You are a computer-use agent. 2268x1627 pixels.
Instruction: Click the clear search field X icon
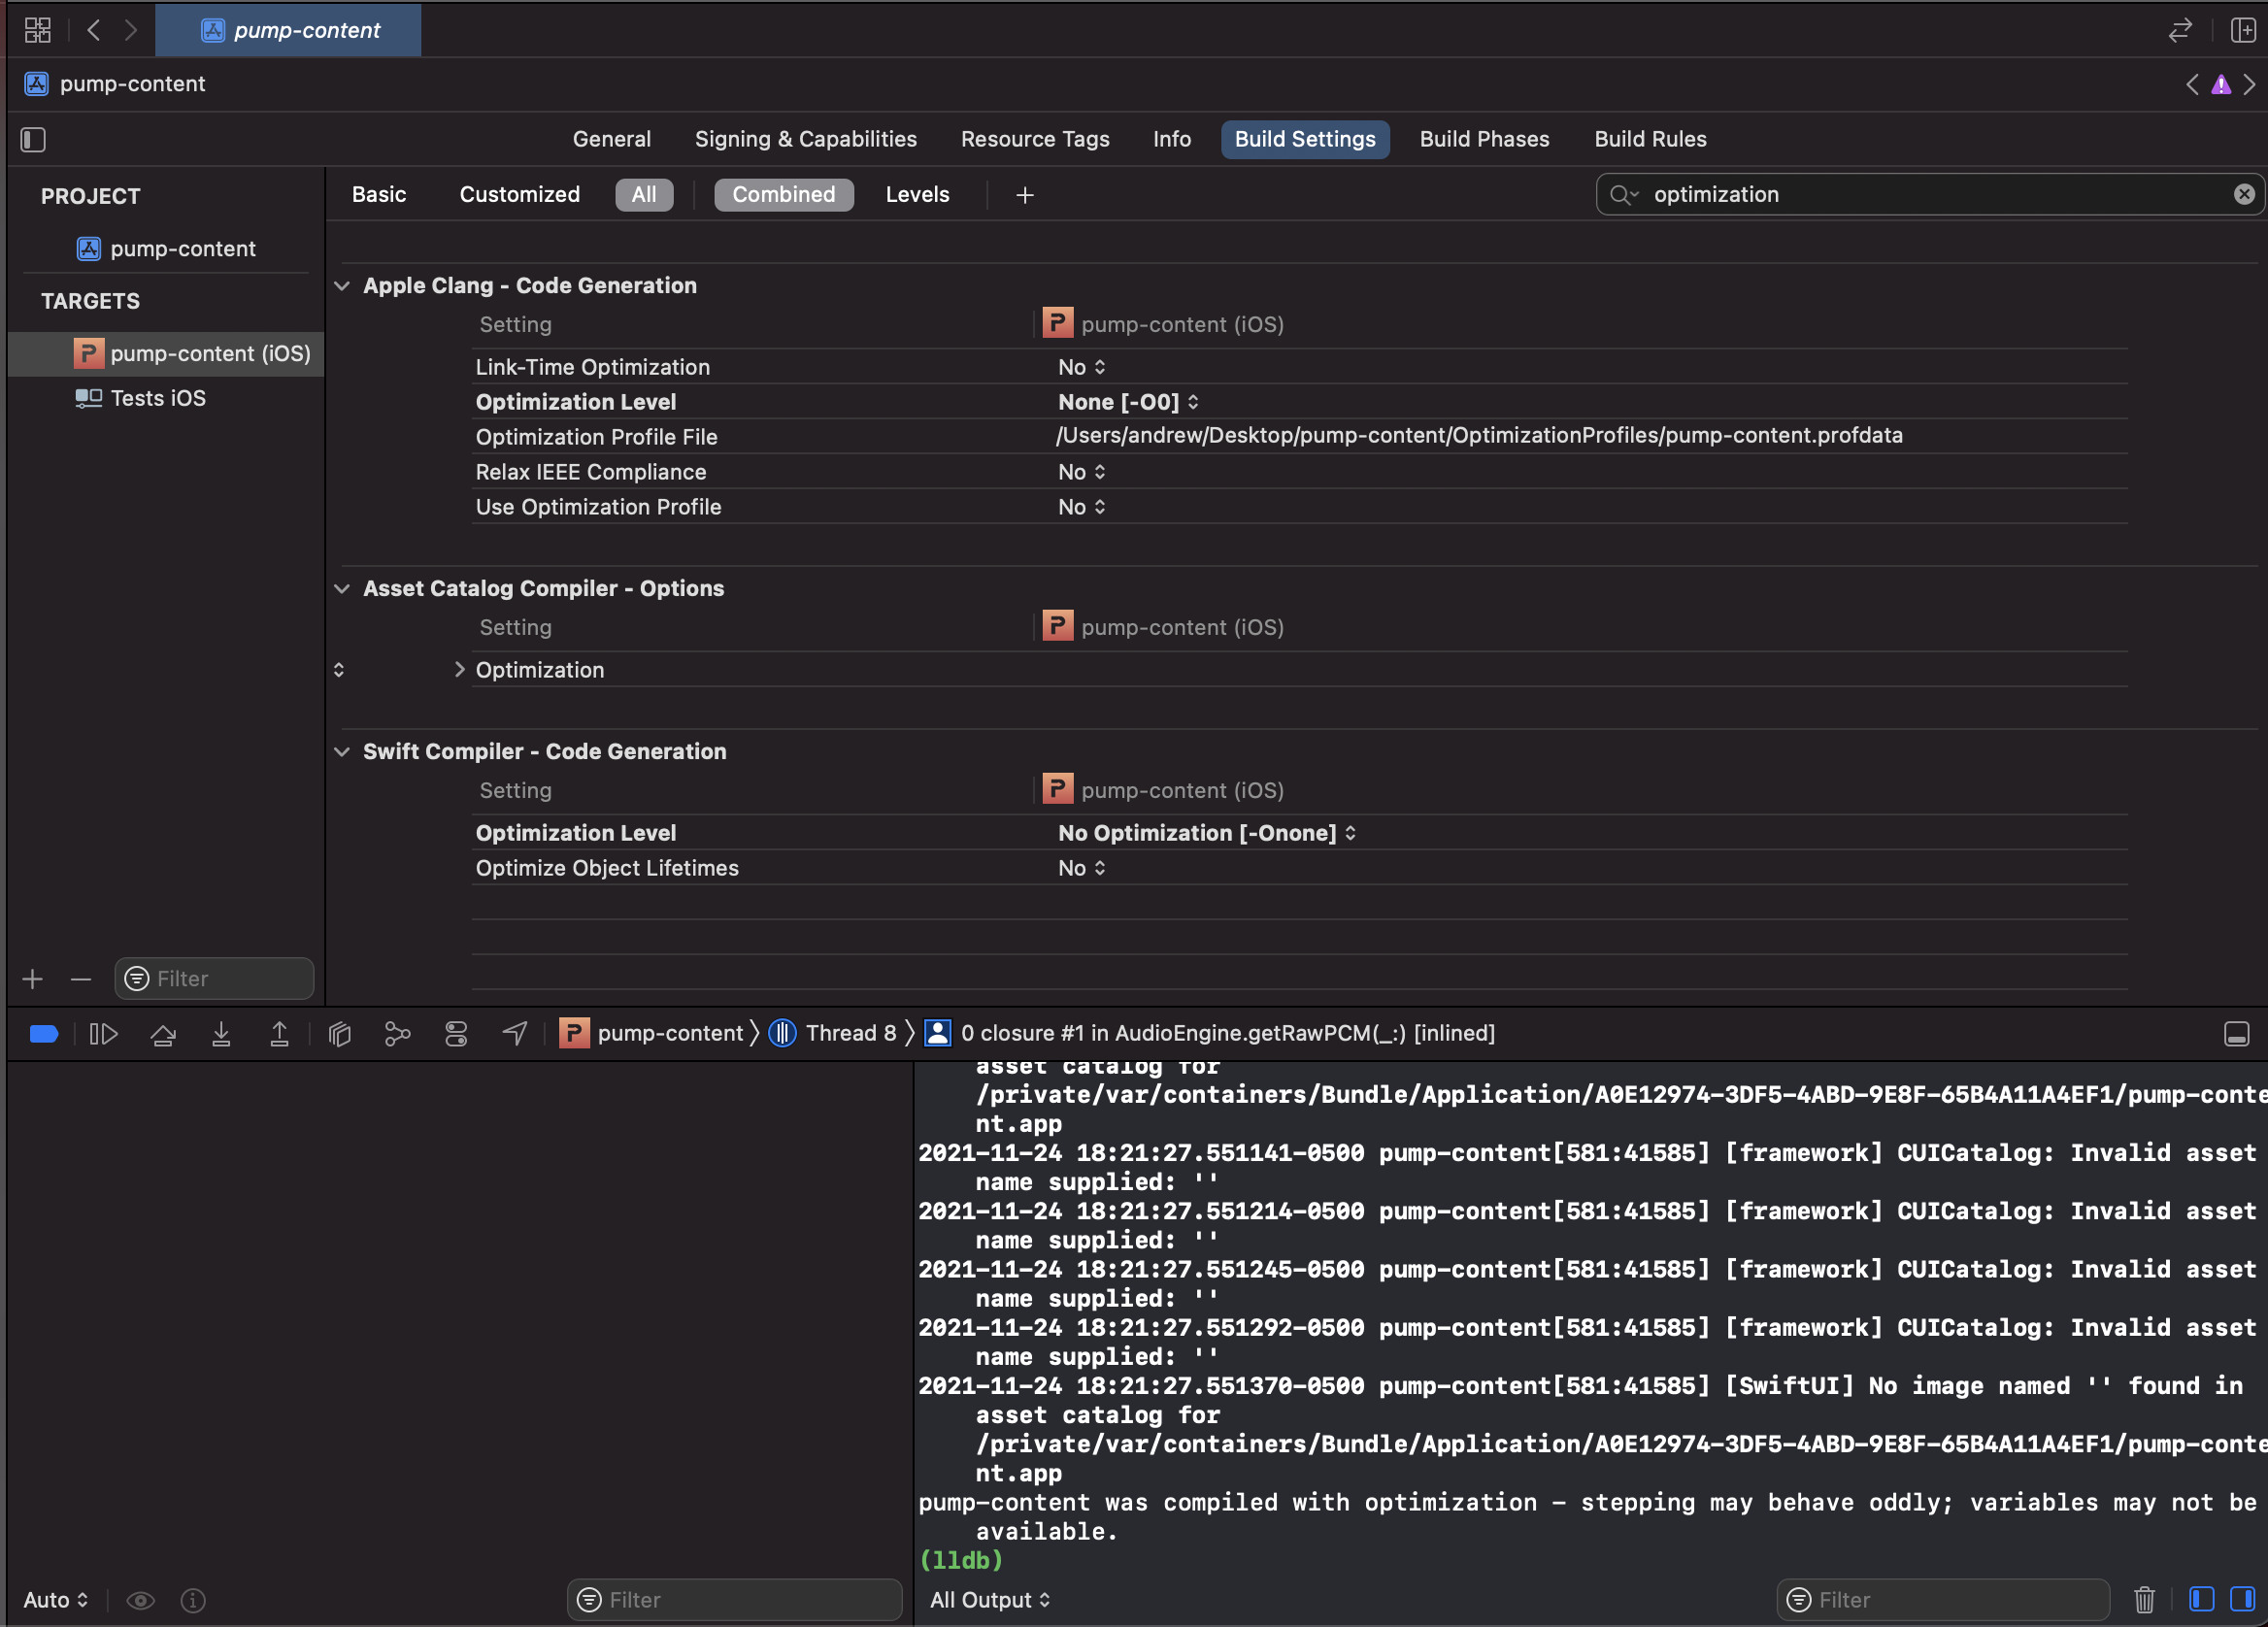2240,194
